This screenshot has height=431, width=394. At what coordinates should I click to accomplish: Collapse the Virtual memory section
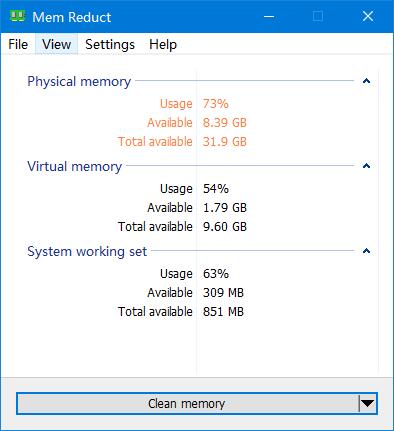366,166
